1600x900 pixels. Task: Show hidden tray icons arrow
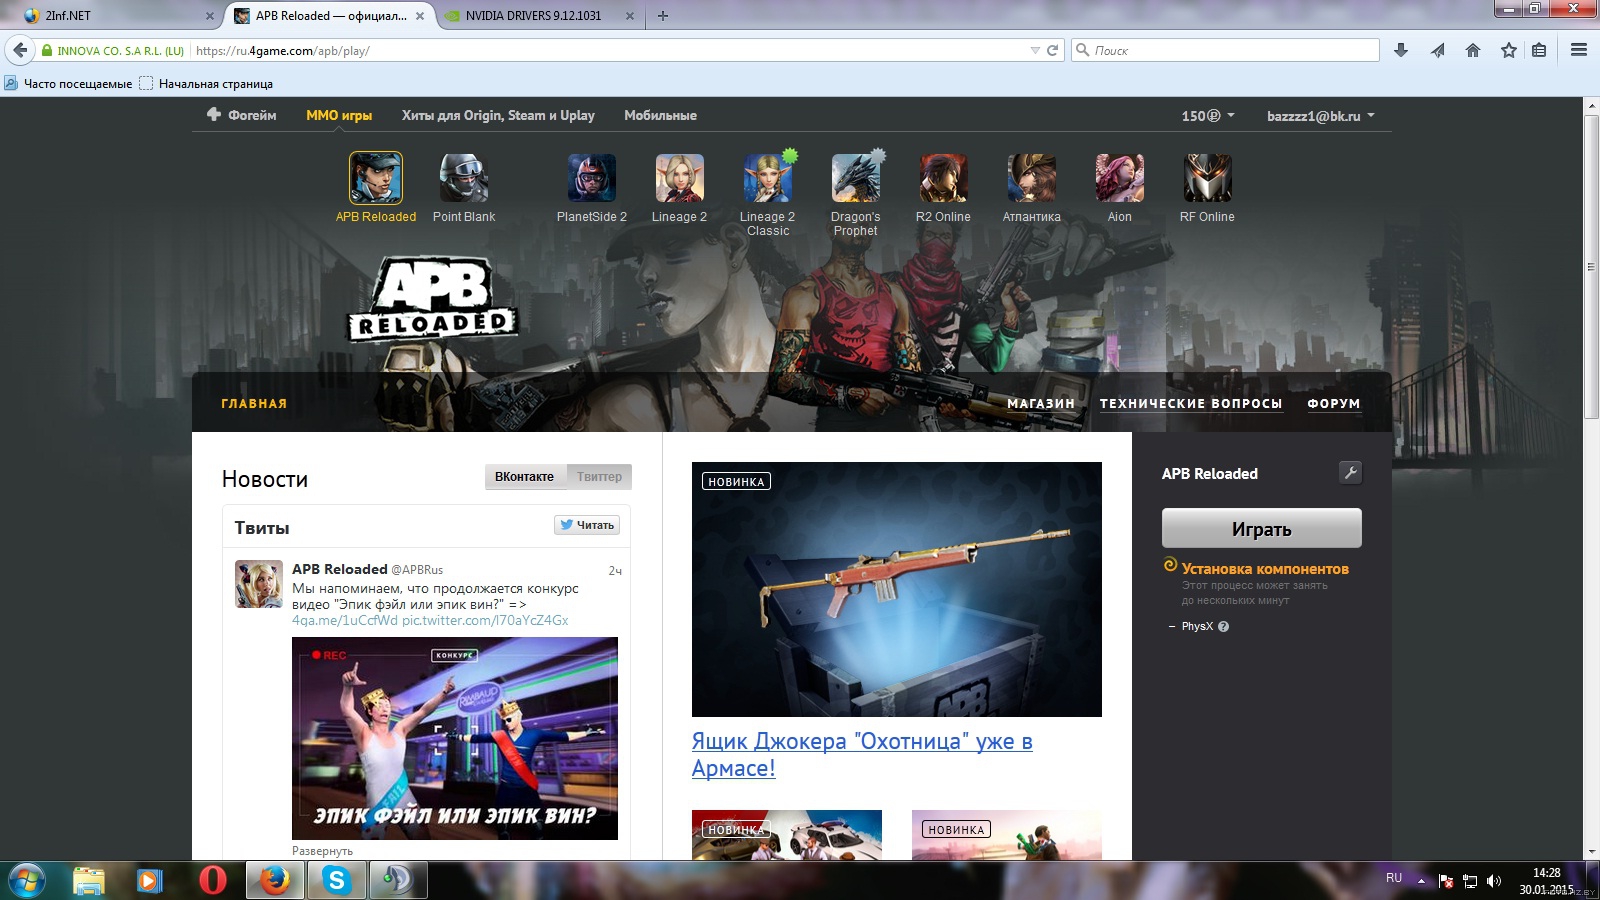coord(1421,881)
